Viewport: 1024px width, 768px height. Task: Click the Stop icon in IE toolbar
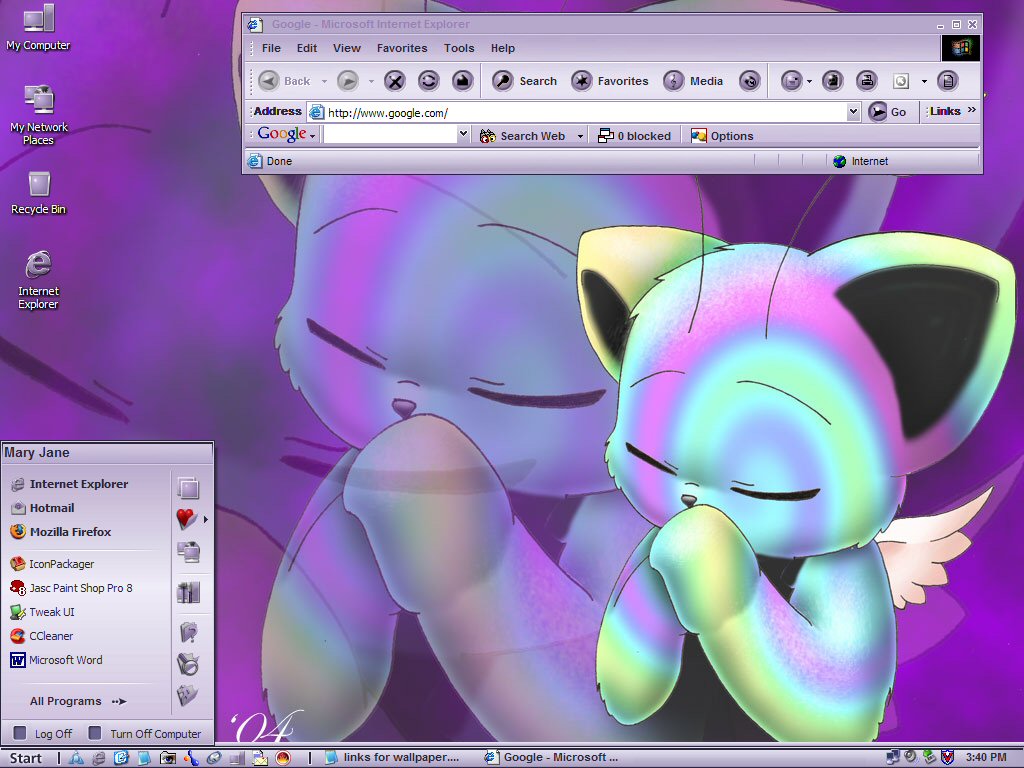[394, 81]
